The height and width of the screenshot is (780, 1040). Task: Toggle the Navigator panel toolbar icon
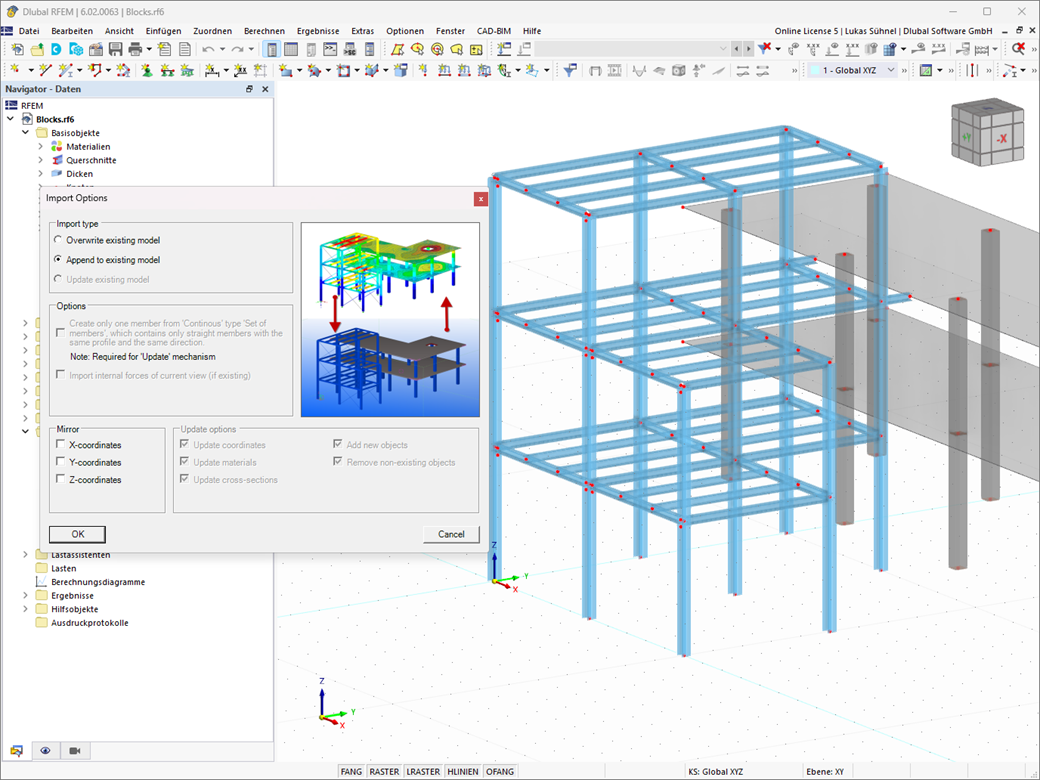coord(271,49)
